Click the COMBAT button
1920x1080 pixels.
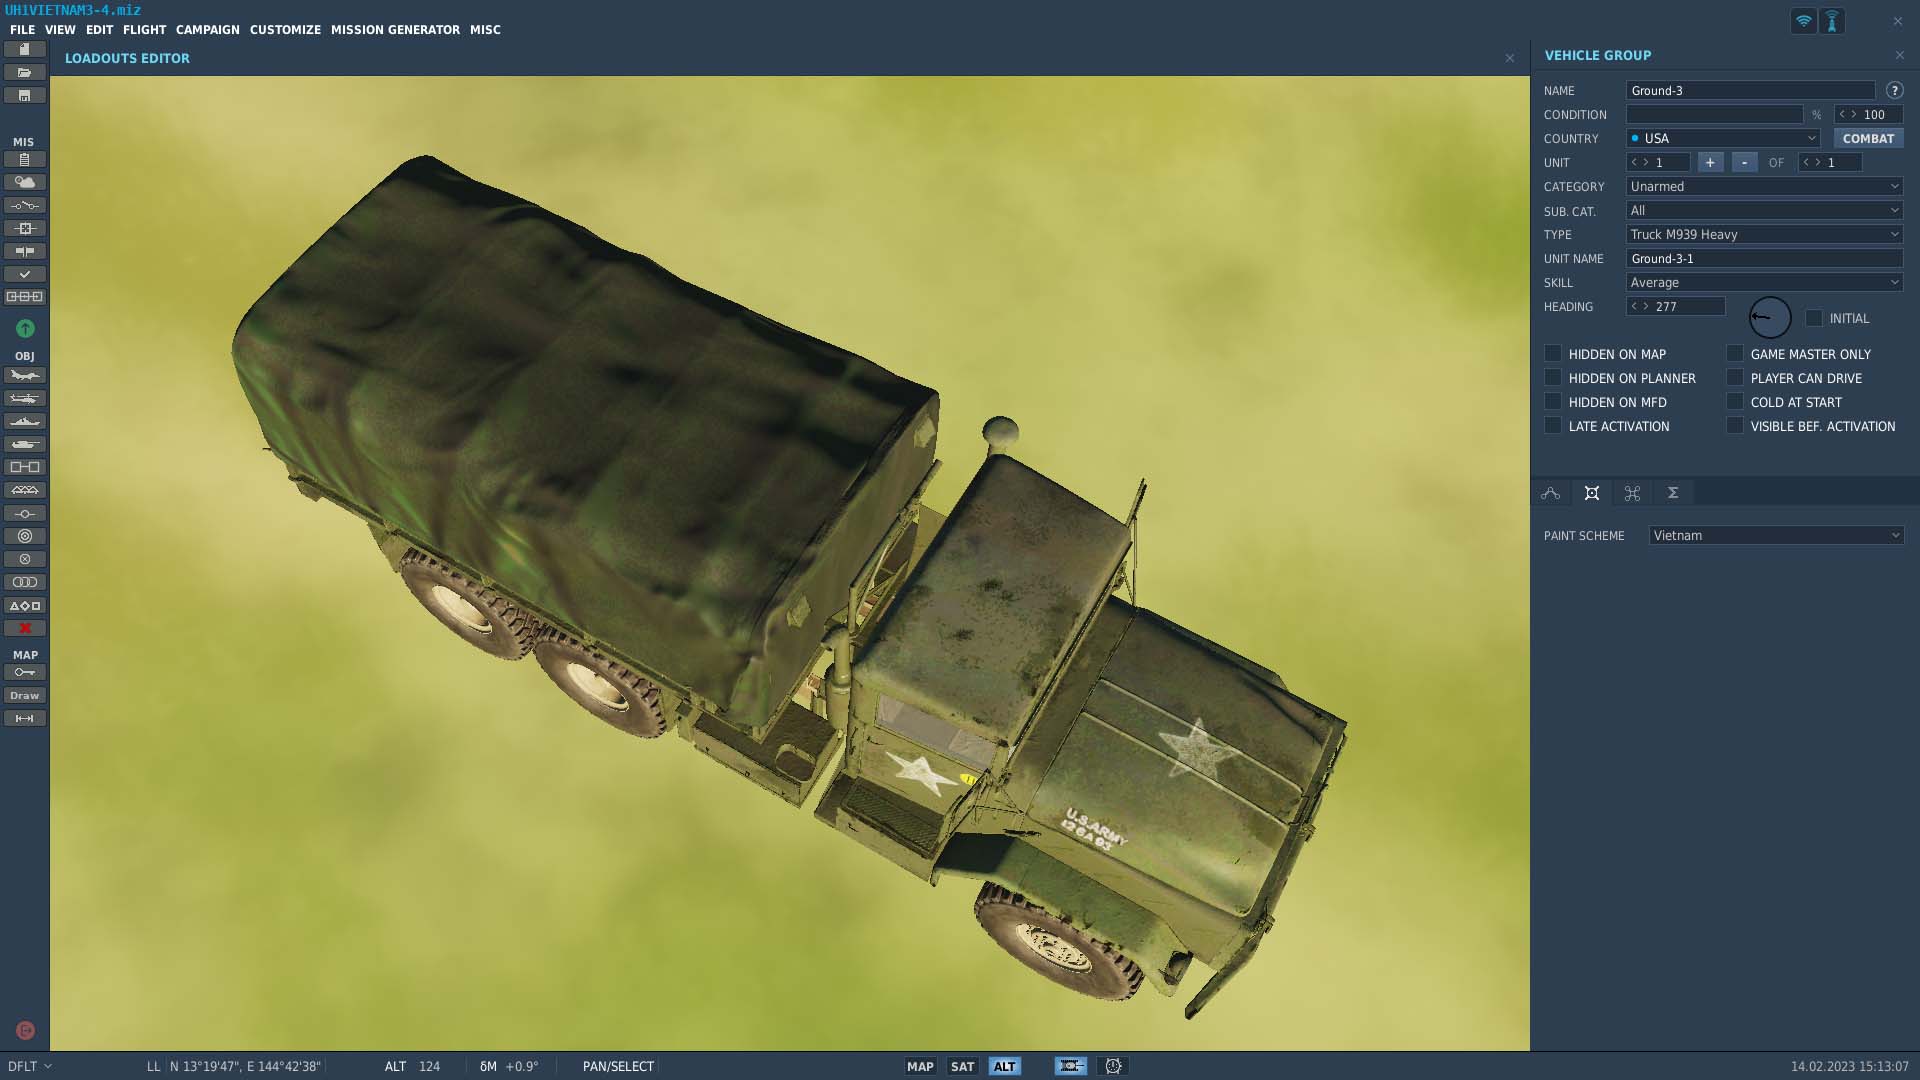(x=1868, y=138)
